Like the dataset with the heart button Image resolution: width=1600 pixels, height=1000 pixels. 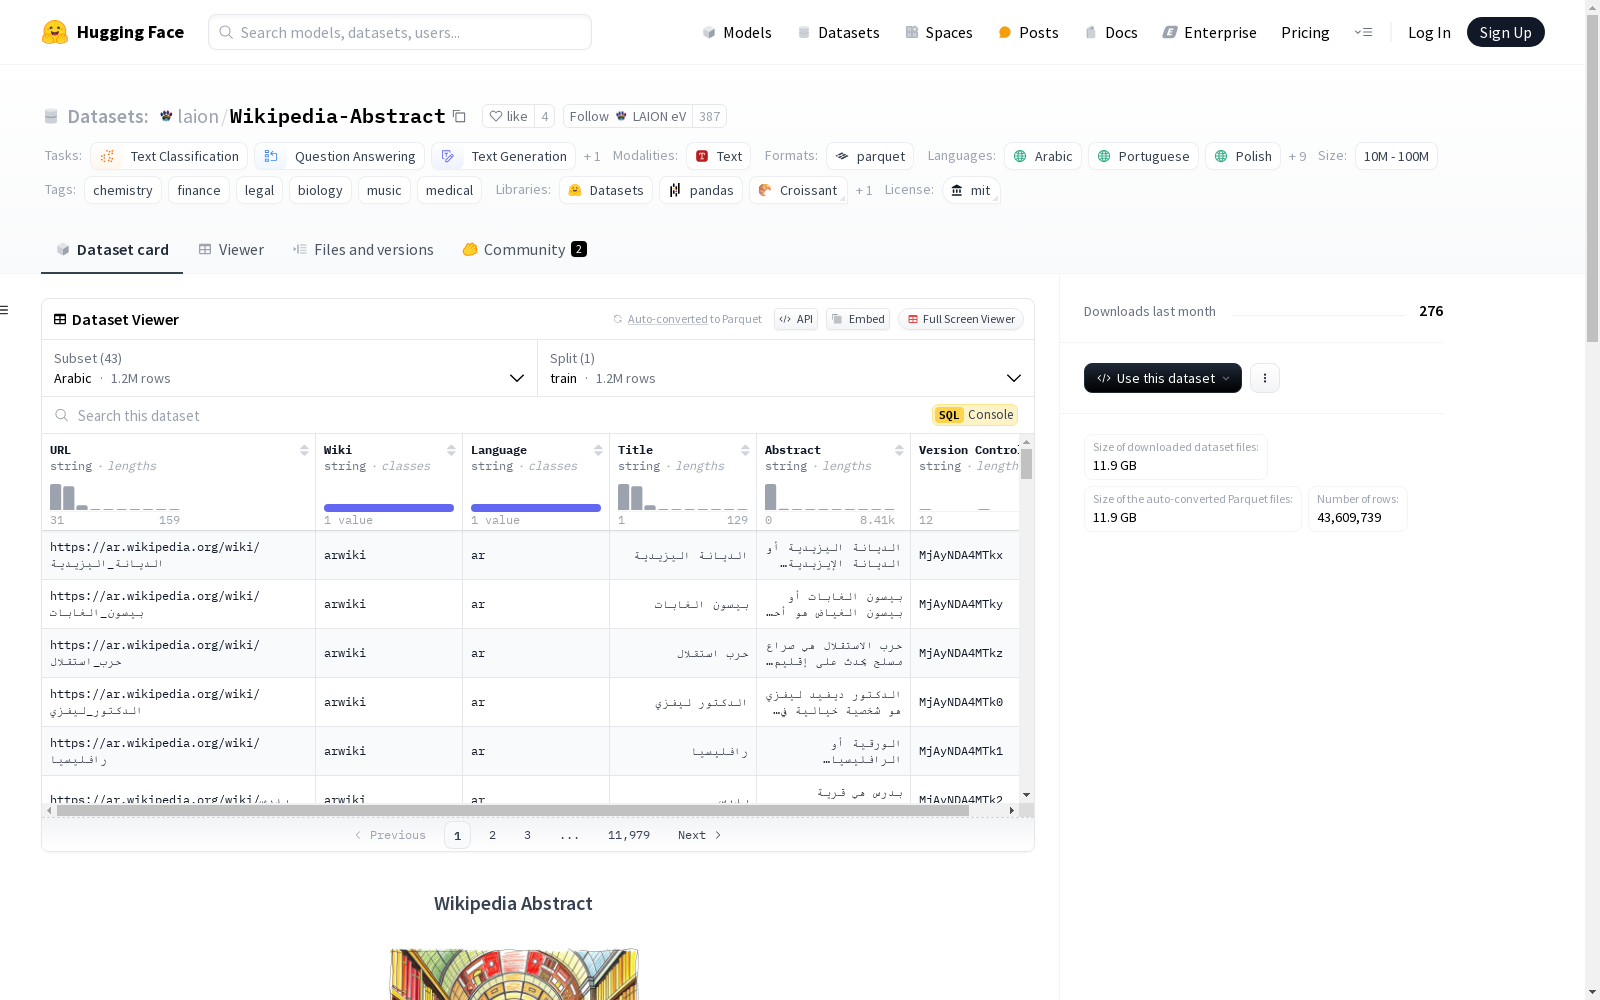click(x=508, y=116)
